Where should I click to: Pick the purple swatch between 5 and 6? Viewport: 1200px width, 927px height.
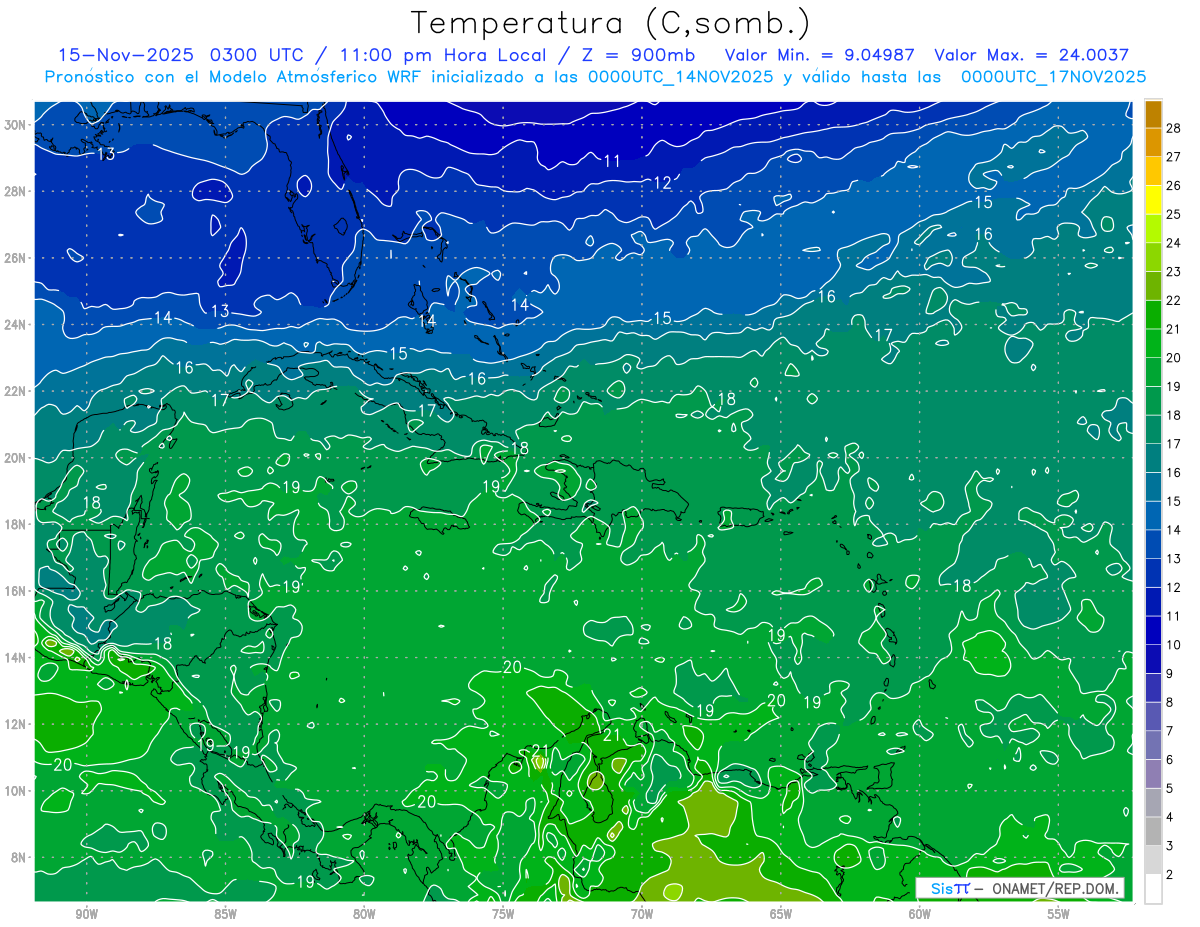coord(1153,774)
